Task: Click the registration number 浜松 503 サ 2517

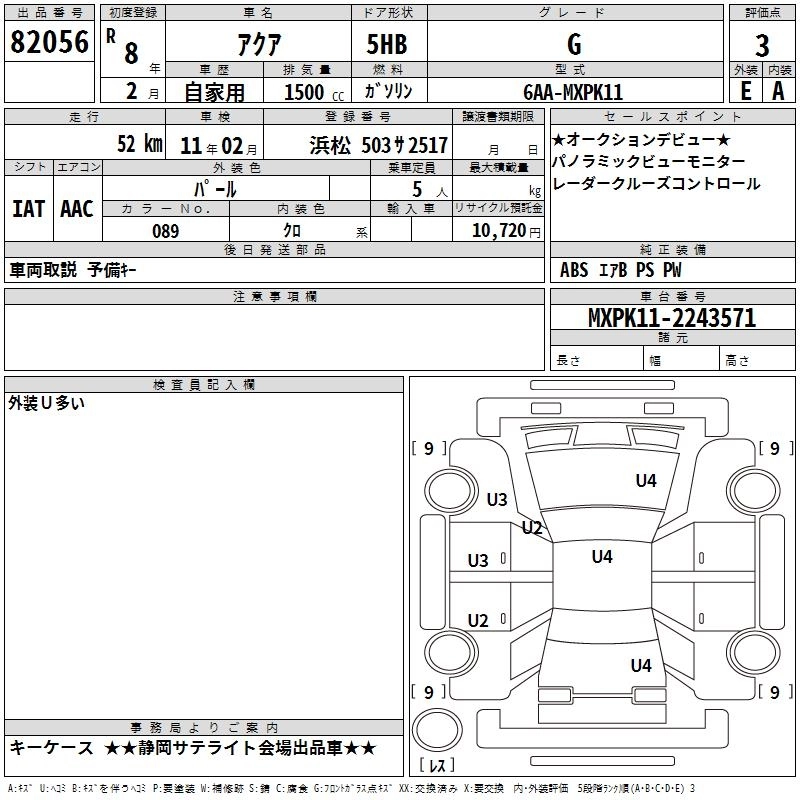Action: (379, 146)
